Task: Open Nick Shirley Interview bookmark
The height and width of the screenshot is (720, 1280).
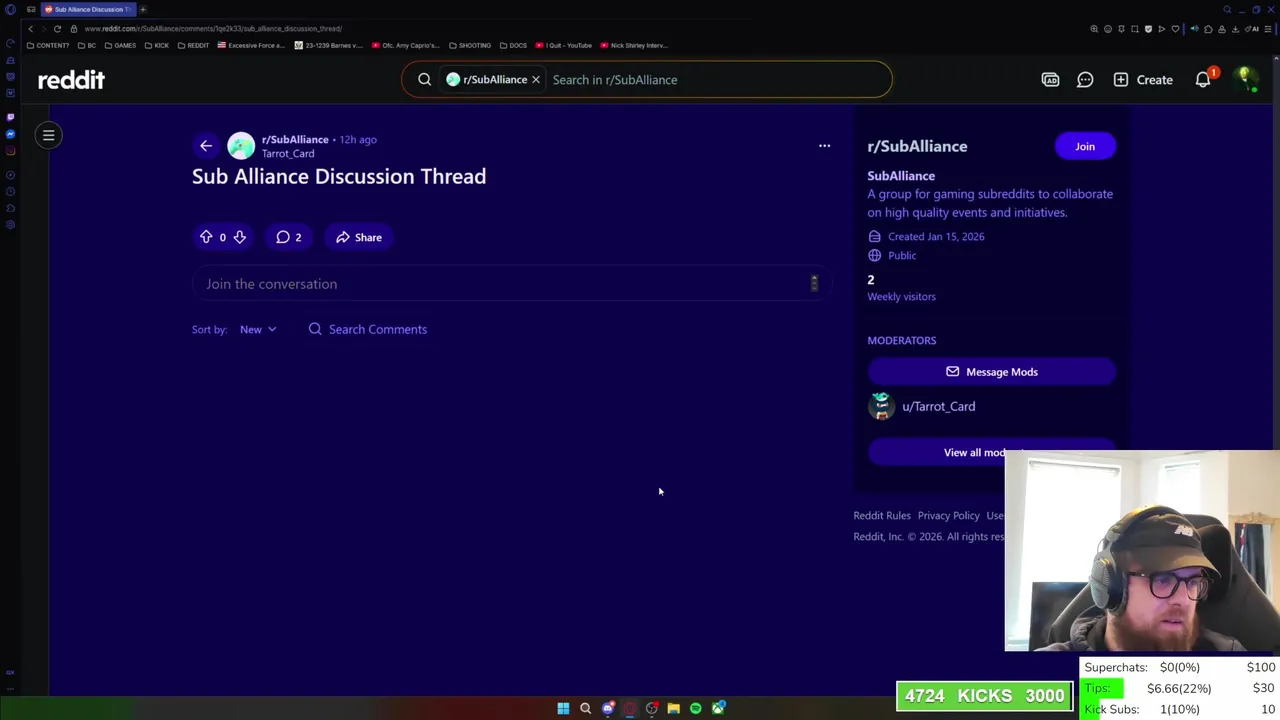Action: pyautogui.click(x=634, y=45)
